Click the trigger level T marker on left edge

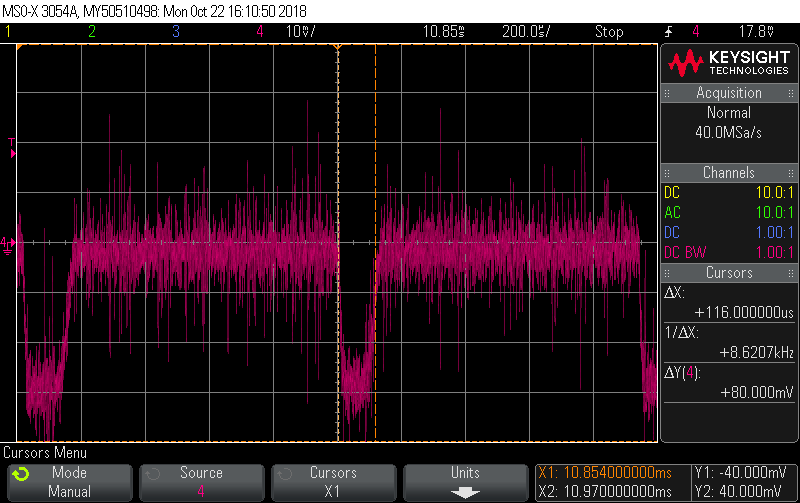click(12, 148)
